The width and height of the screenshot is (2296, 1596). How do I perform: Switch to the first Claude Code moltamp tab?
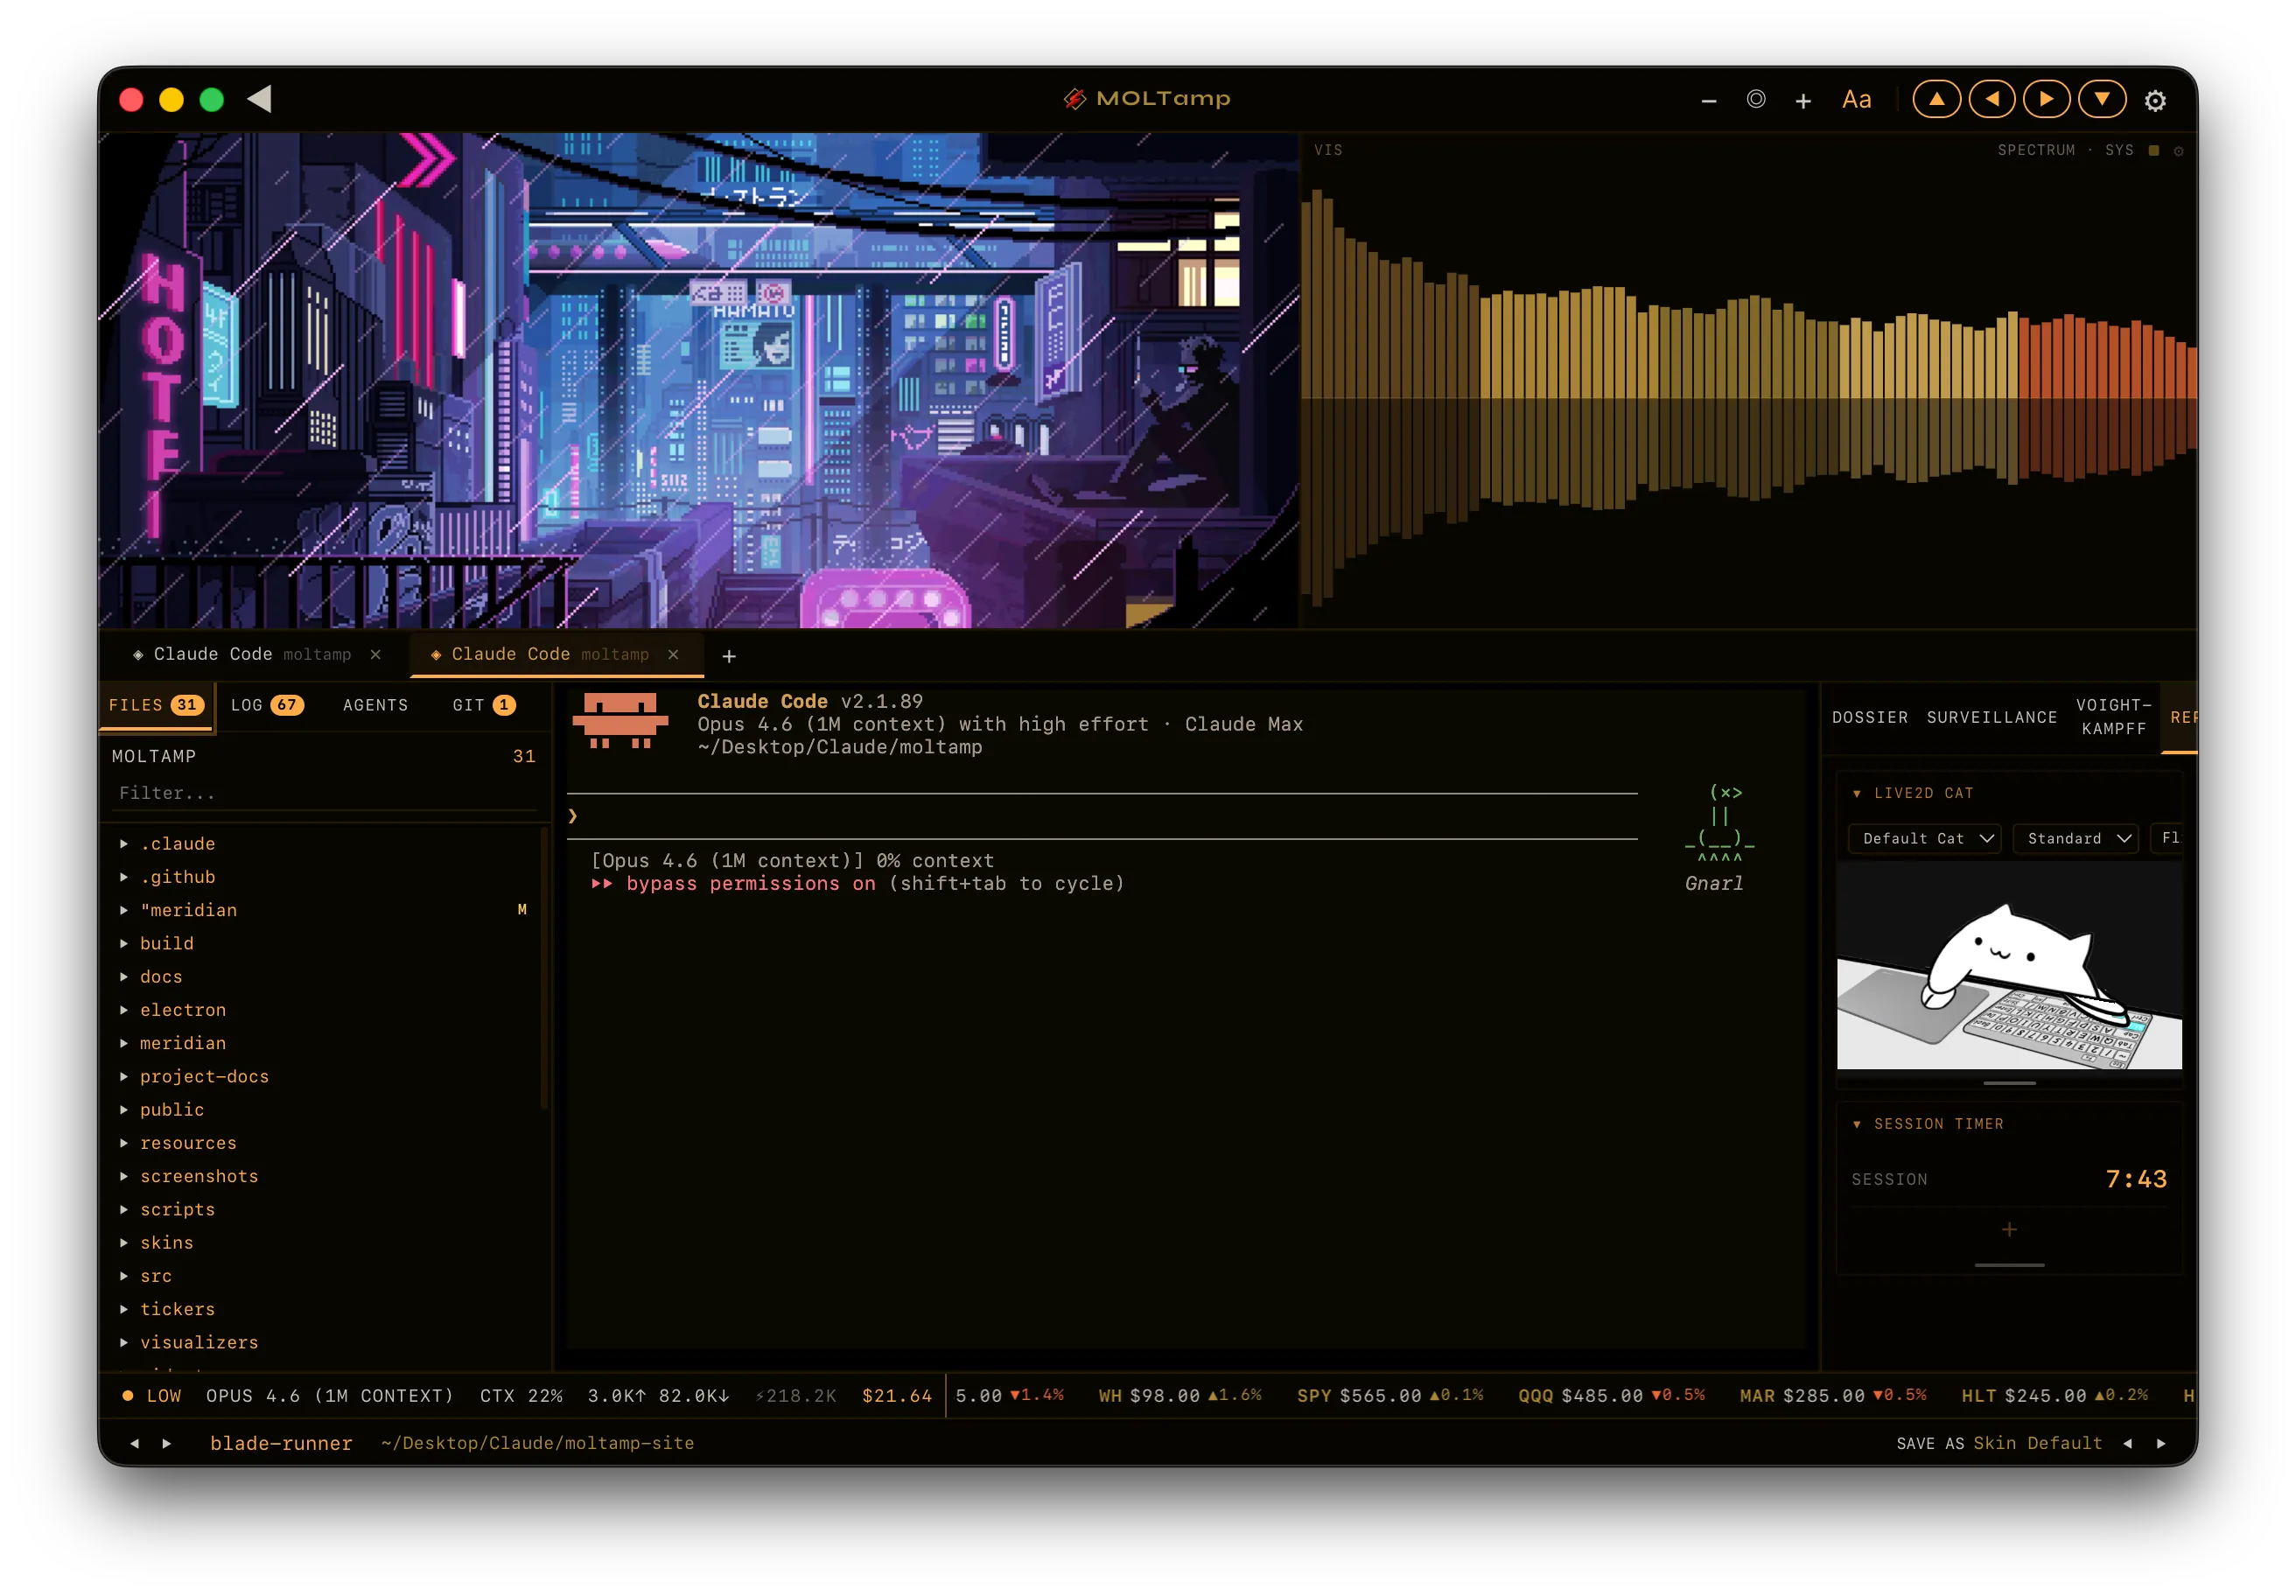256,654
